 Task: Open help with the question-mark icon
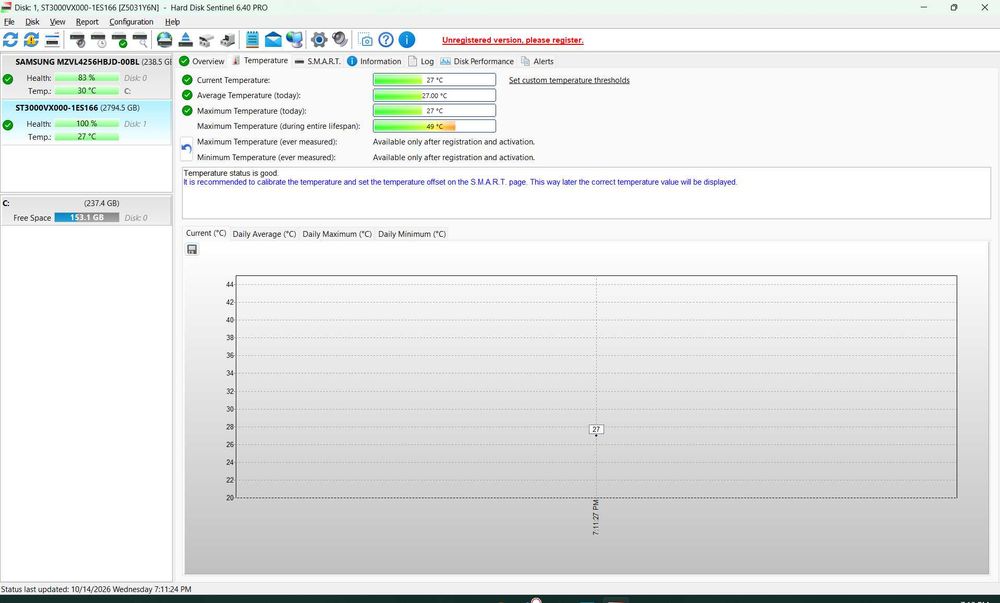tap(386, 40)
